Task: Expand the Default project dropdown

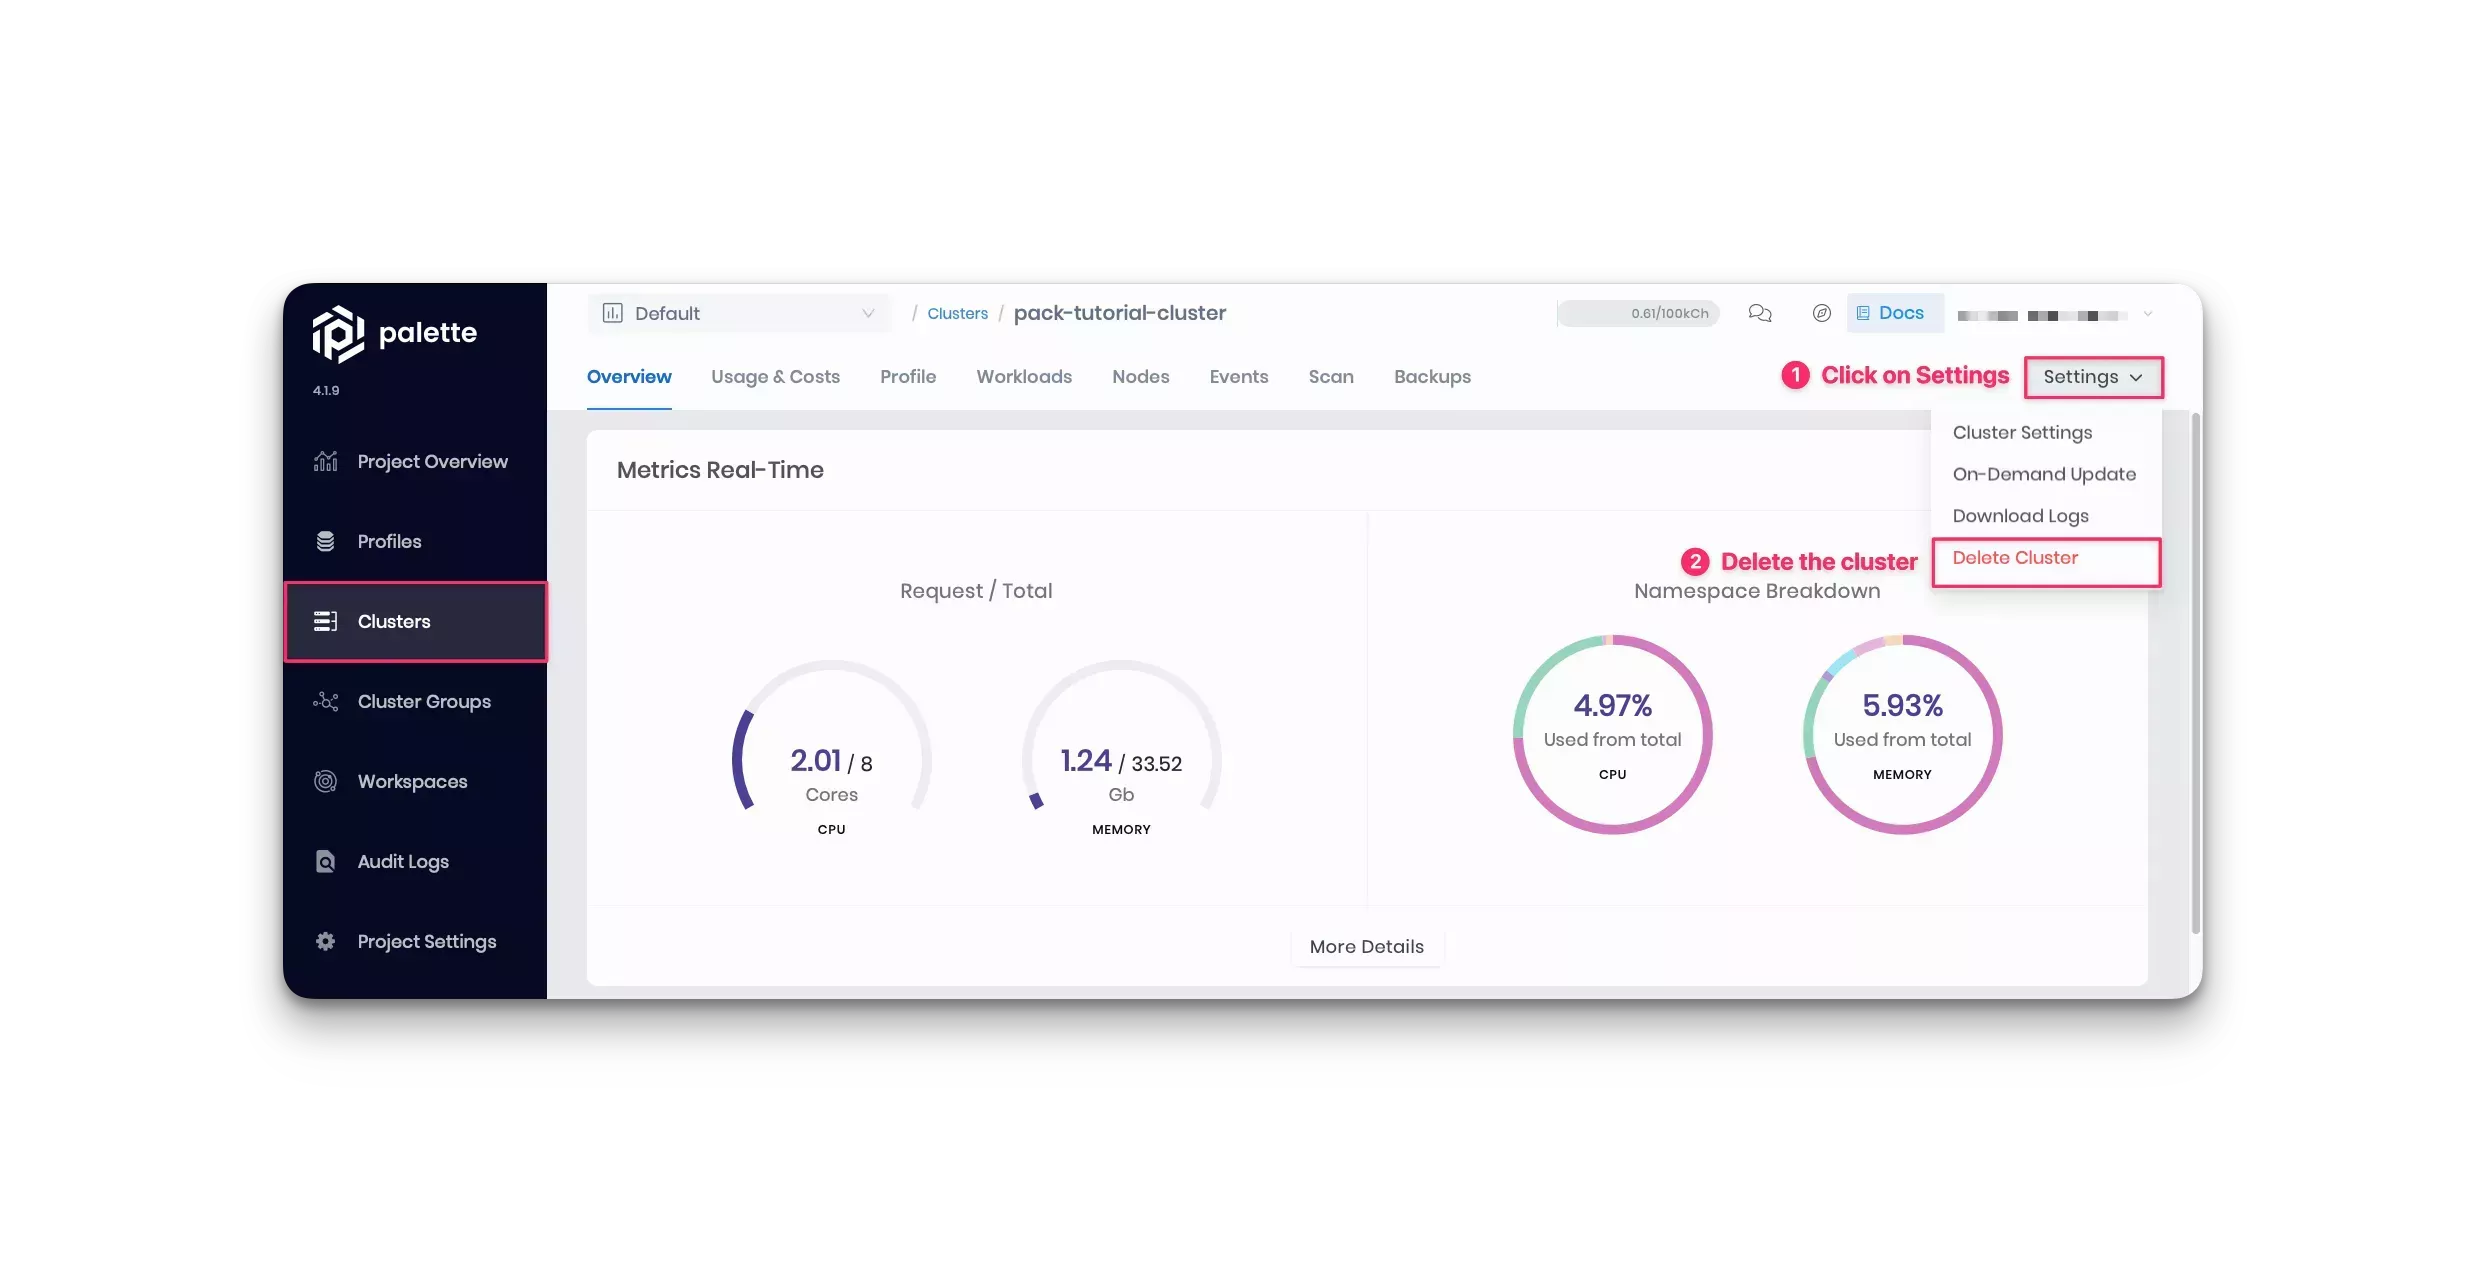Action: click(739, 313)
